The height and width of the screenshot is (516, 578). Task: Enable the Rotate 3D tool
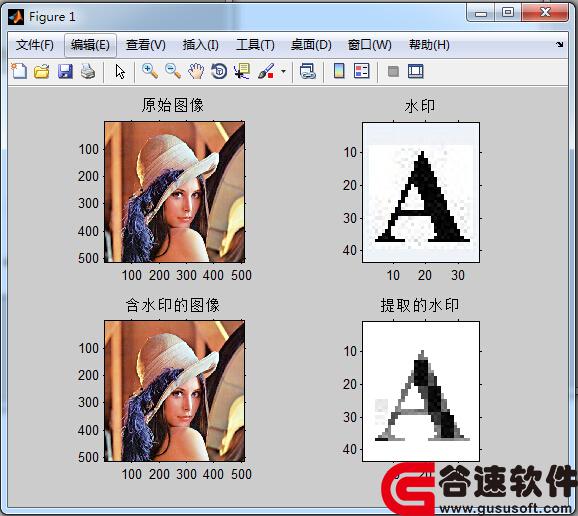pyautogui.click(x=219, y=71)
